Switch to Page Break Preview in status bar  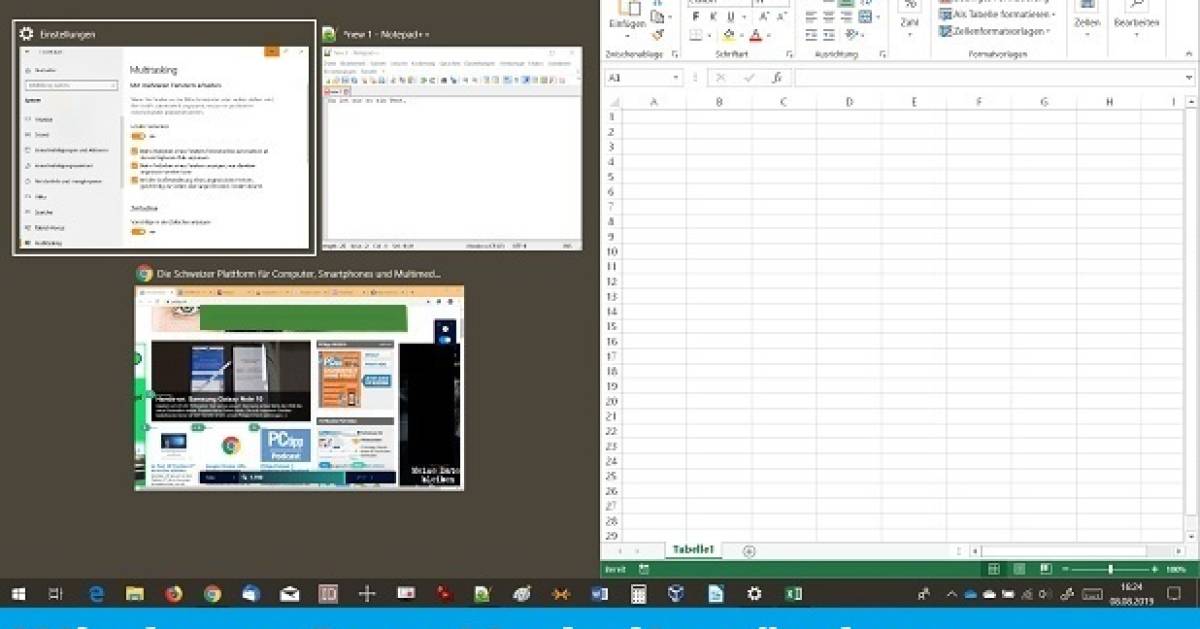[1046, 569]
